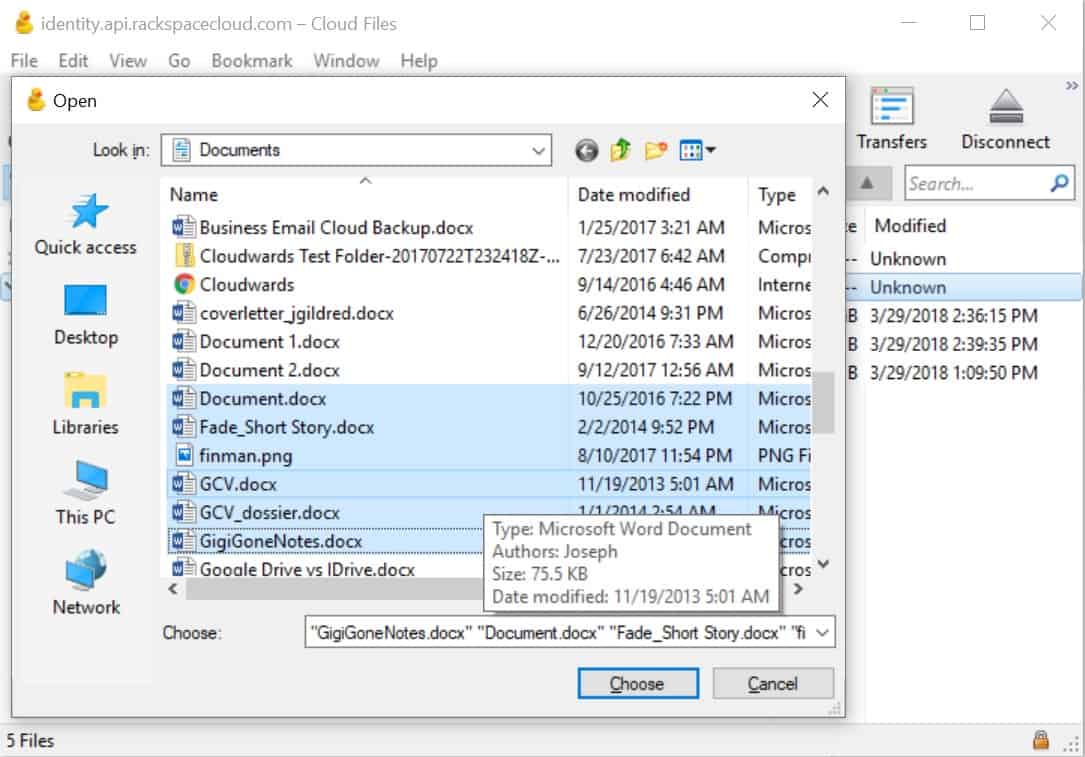Open the Go menu
Screen dimensions: 1085x757
(179, 61)
